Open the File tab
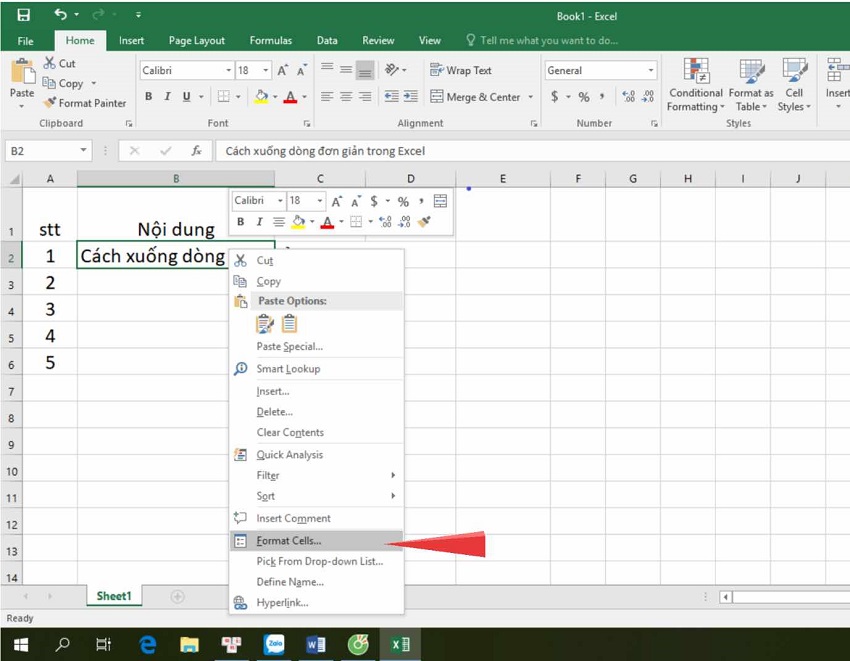 25,41
